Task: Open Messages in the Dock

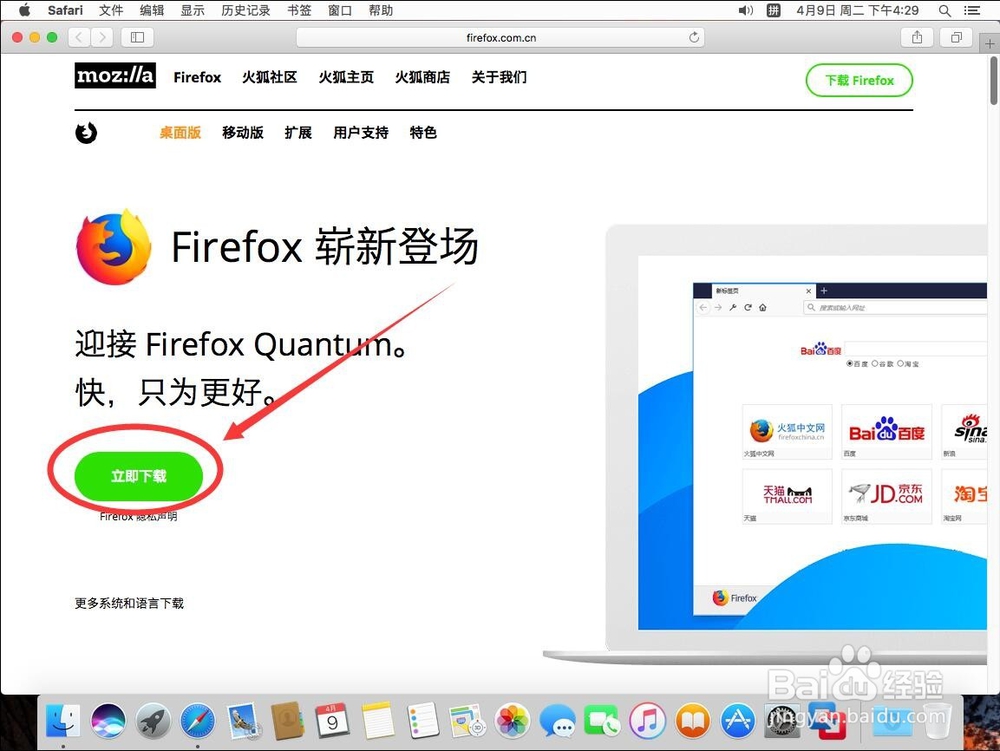Action: pos(557,721)
